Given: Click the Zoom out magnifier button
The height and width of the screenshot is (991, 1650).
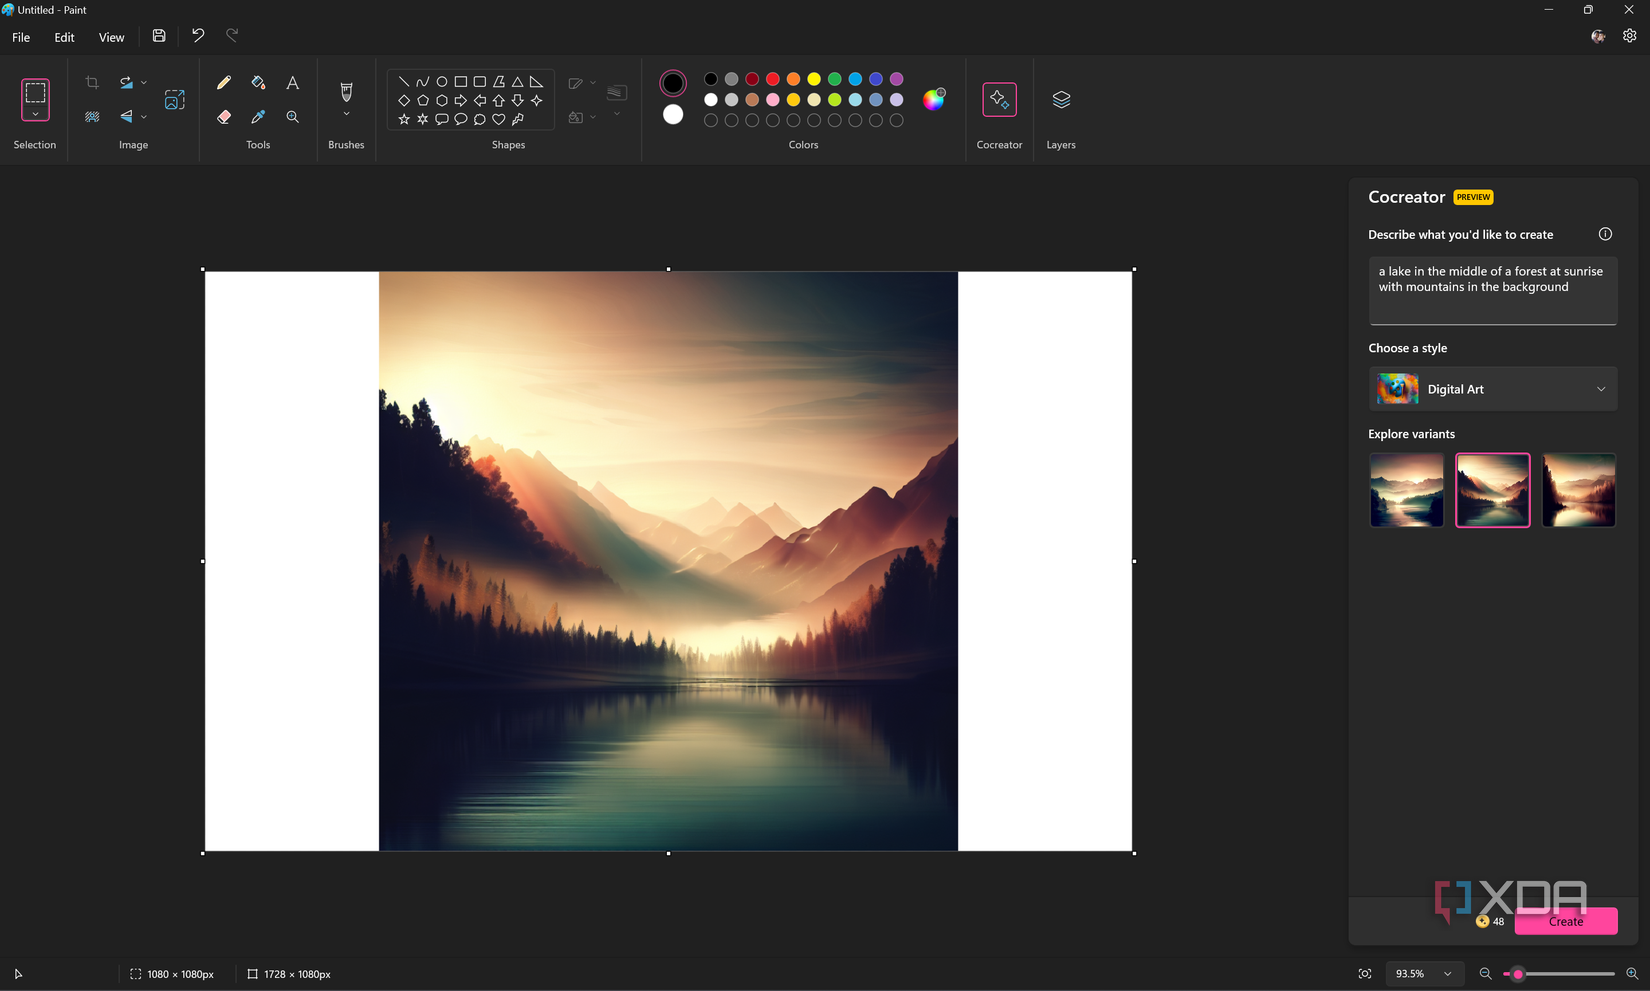Looking at the screenshot, I should (1485, 974).
